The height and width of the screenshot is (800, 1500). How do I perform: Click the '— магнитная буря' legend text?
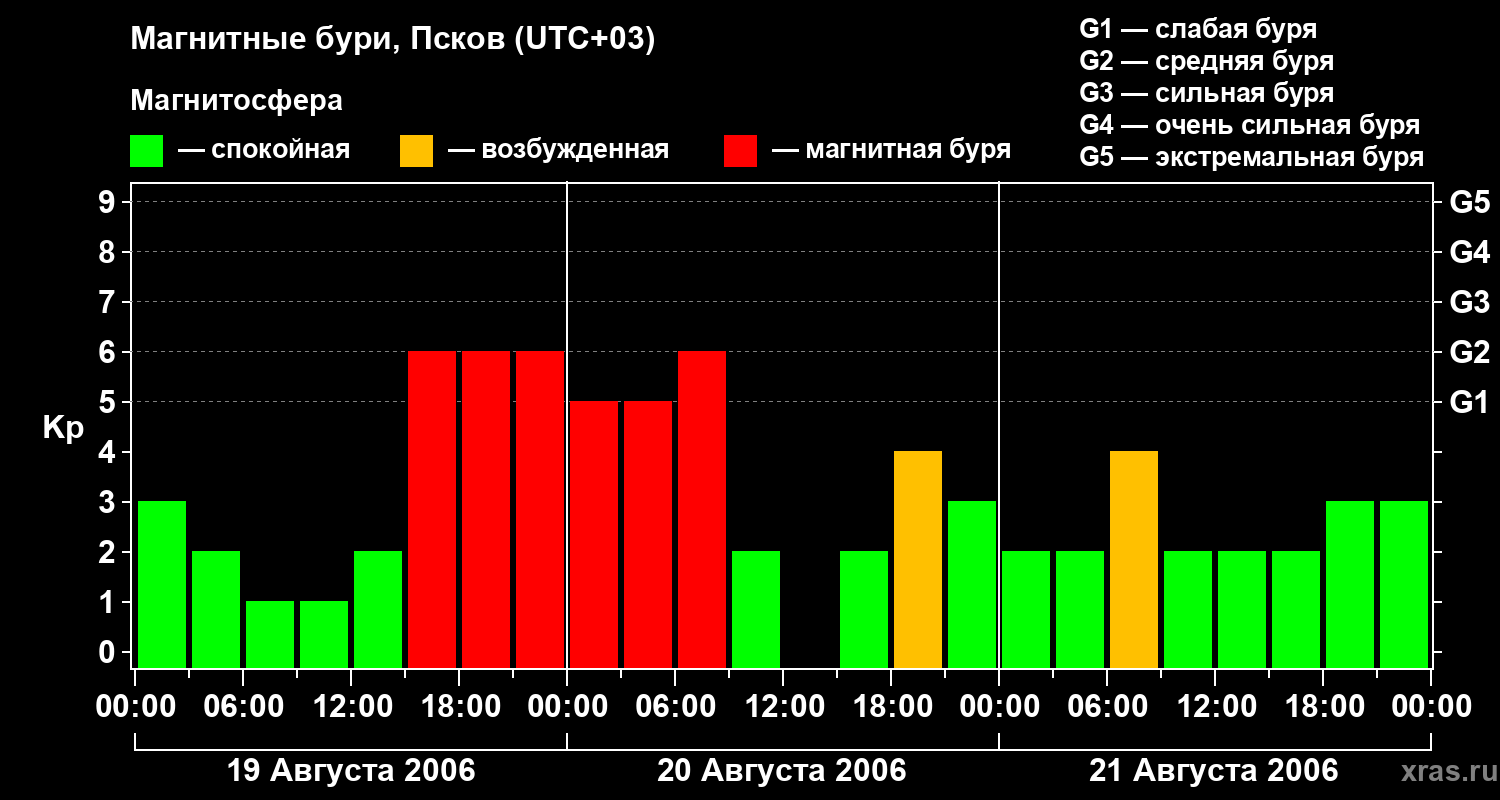click(892, 151)
